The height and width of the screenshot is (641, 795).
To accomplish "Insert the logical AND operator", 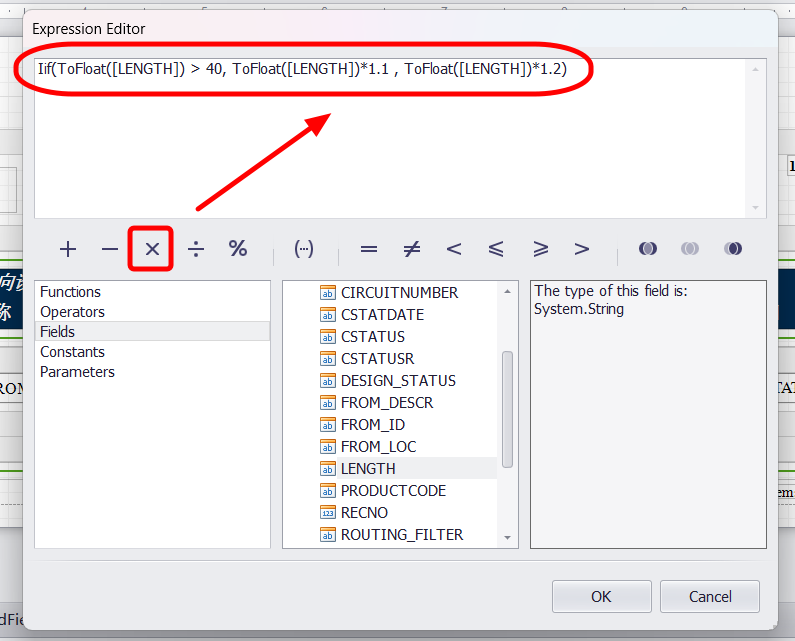I will pyautogui.click(x=647, y=248).
